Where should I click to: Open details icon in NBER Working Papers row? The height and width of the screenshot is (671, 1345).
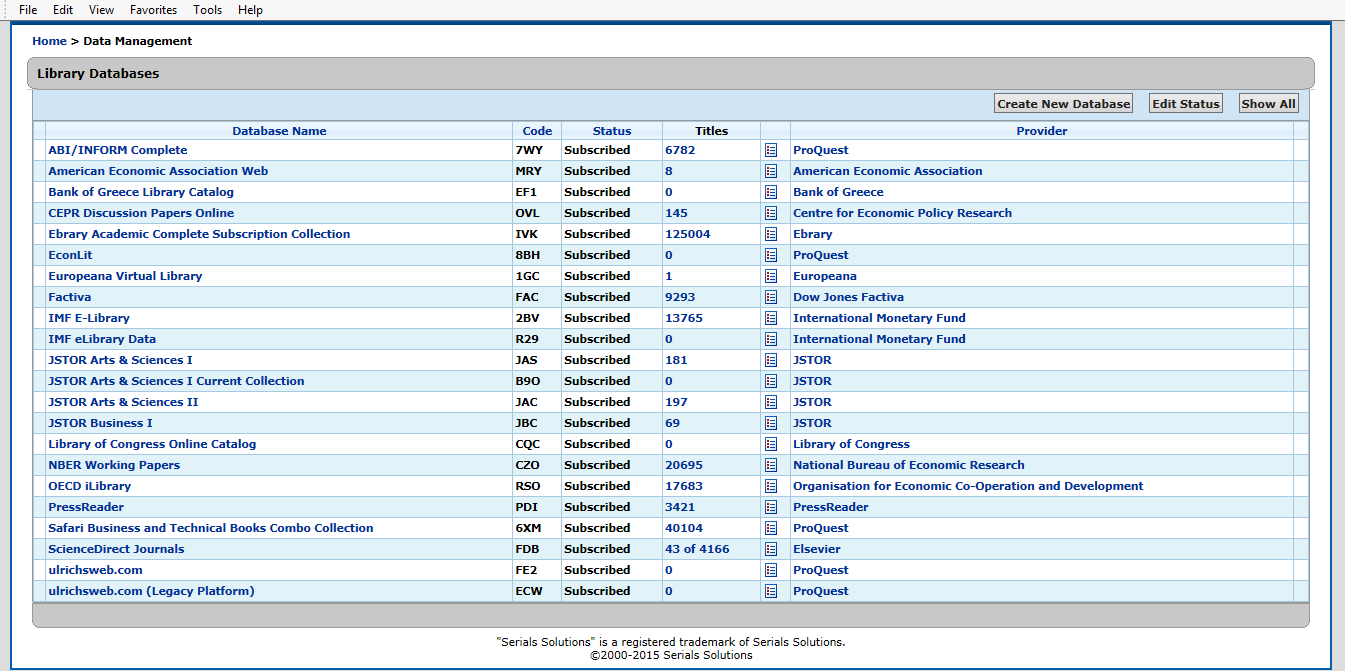(771, 465)
